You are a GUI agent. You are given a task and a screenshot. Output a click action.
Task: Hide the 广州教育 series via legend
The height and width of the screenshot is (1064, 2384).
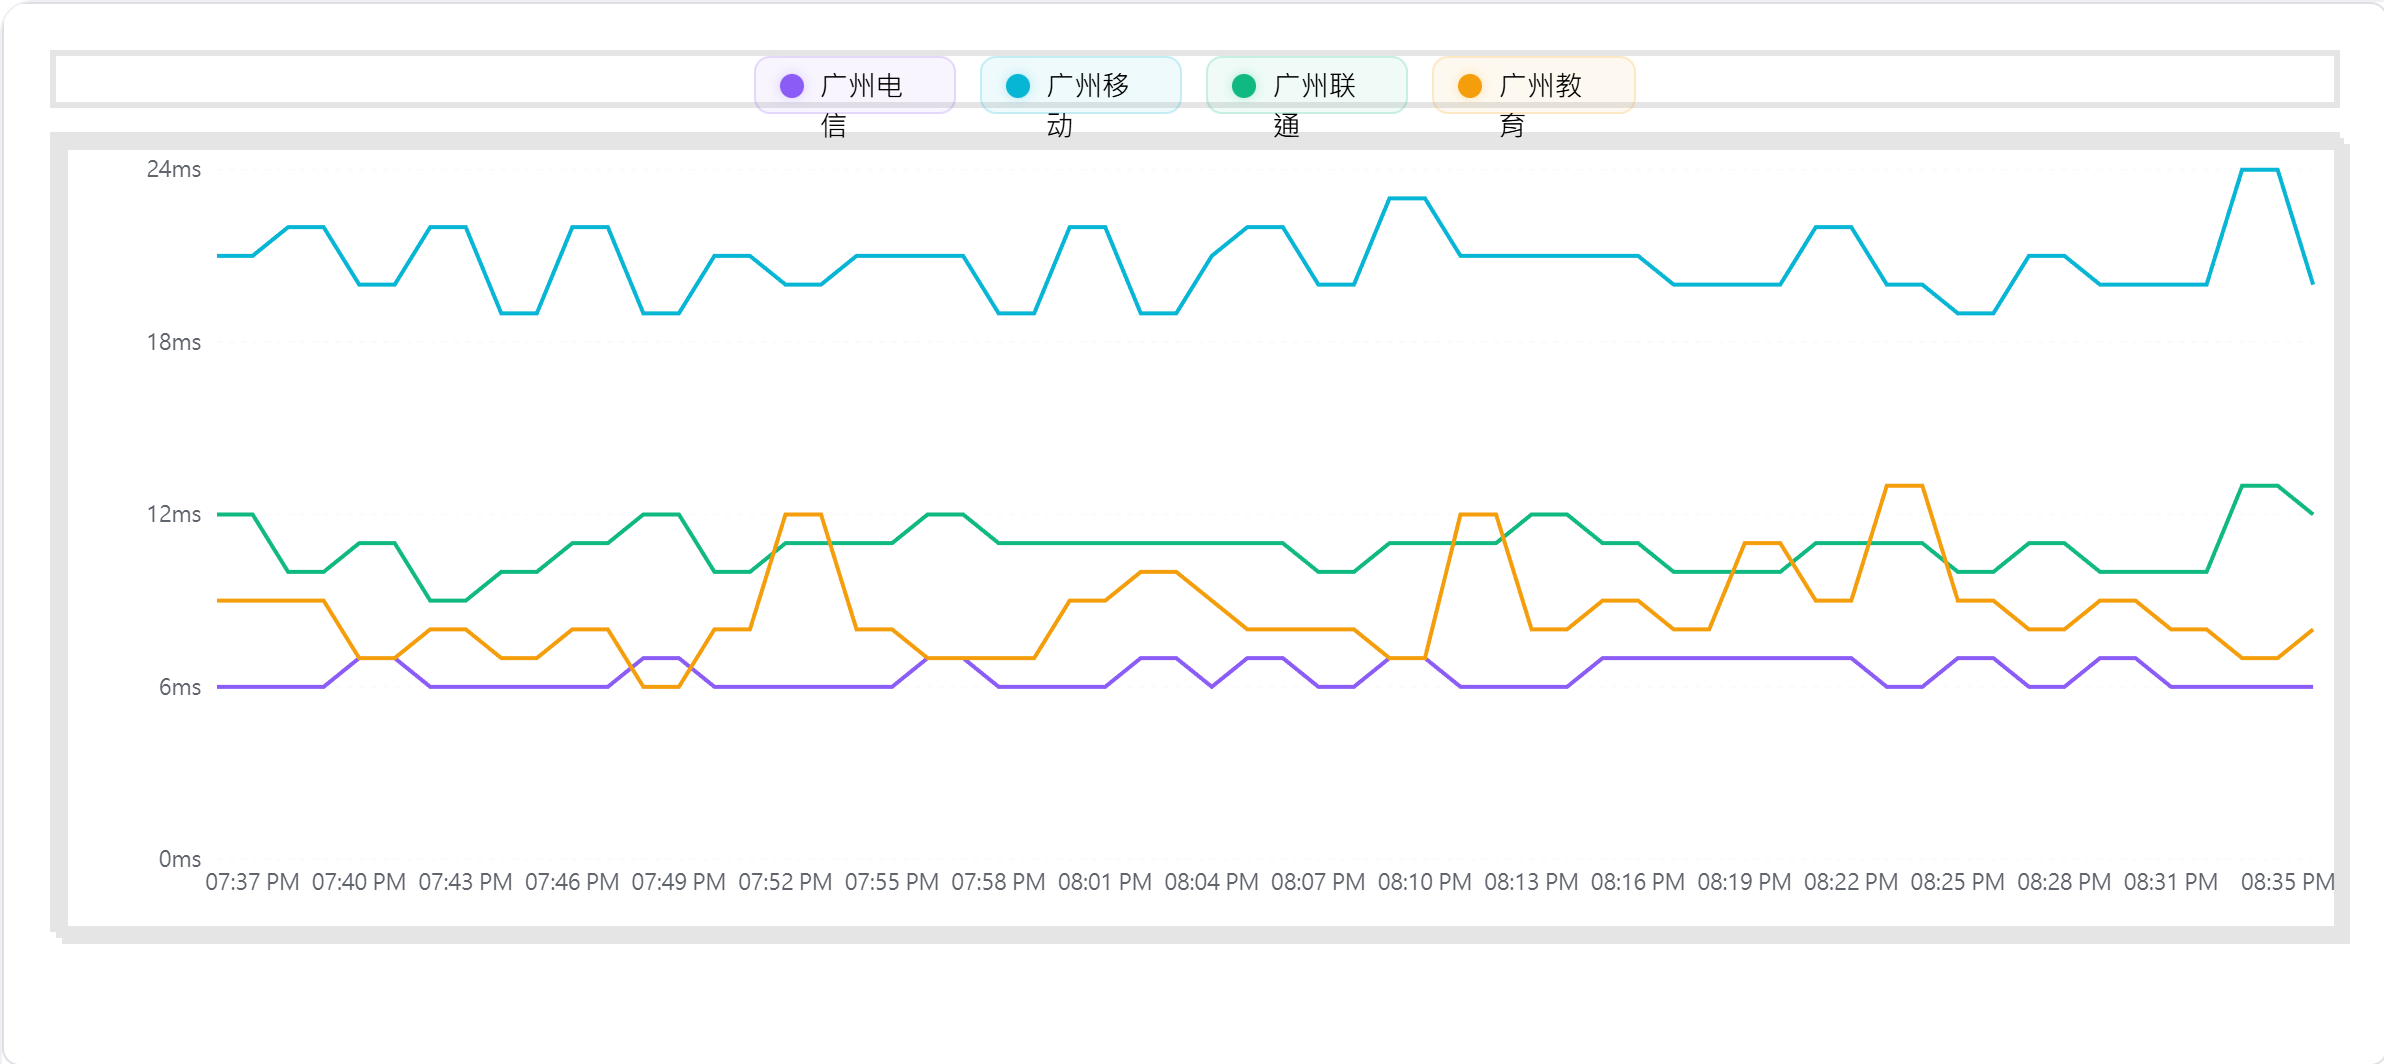click(1533, 86)
